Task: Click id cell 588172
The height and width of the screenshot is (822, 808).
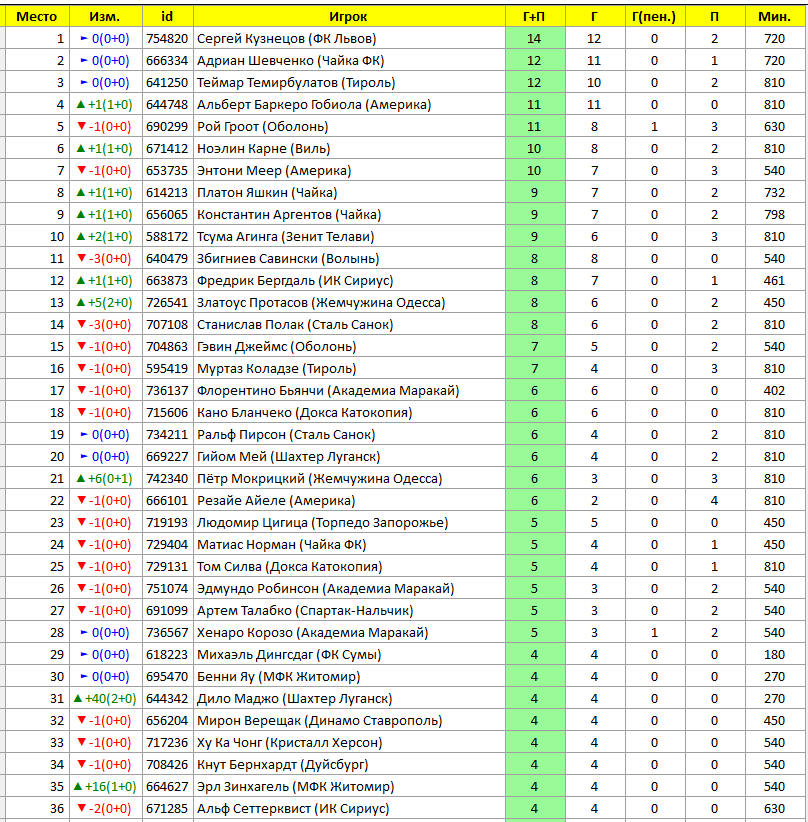Action: (167, 237)
